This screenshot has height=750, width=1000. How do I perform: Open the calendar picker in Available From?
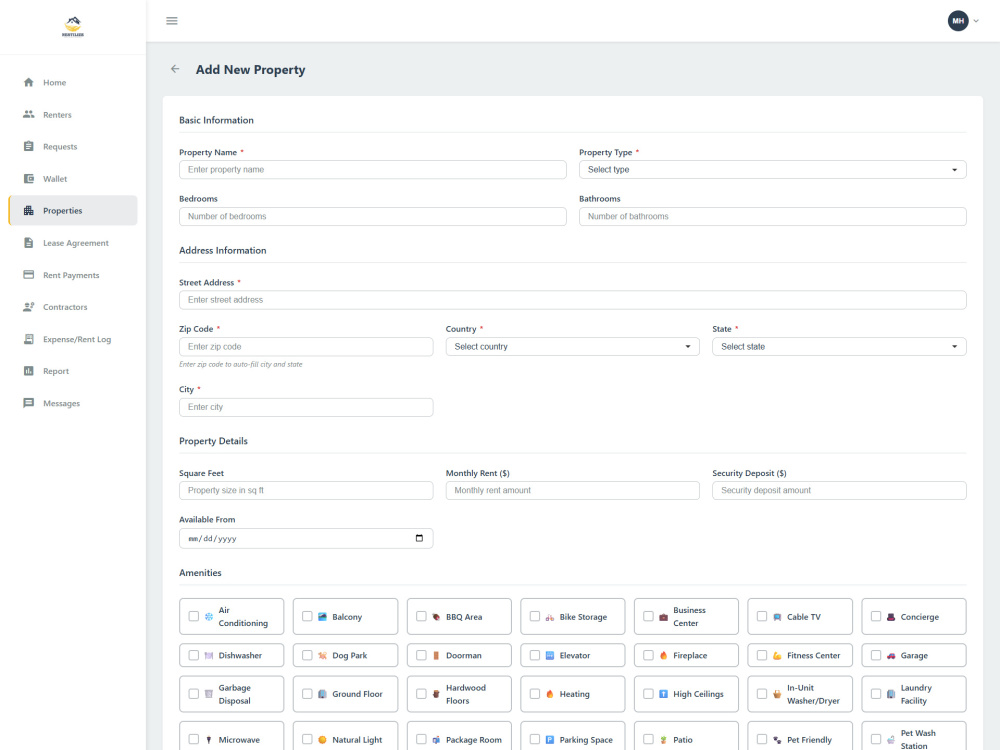point(419,538)
